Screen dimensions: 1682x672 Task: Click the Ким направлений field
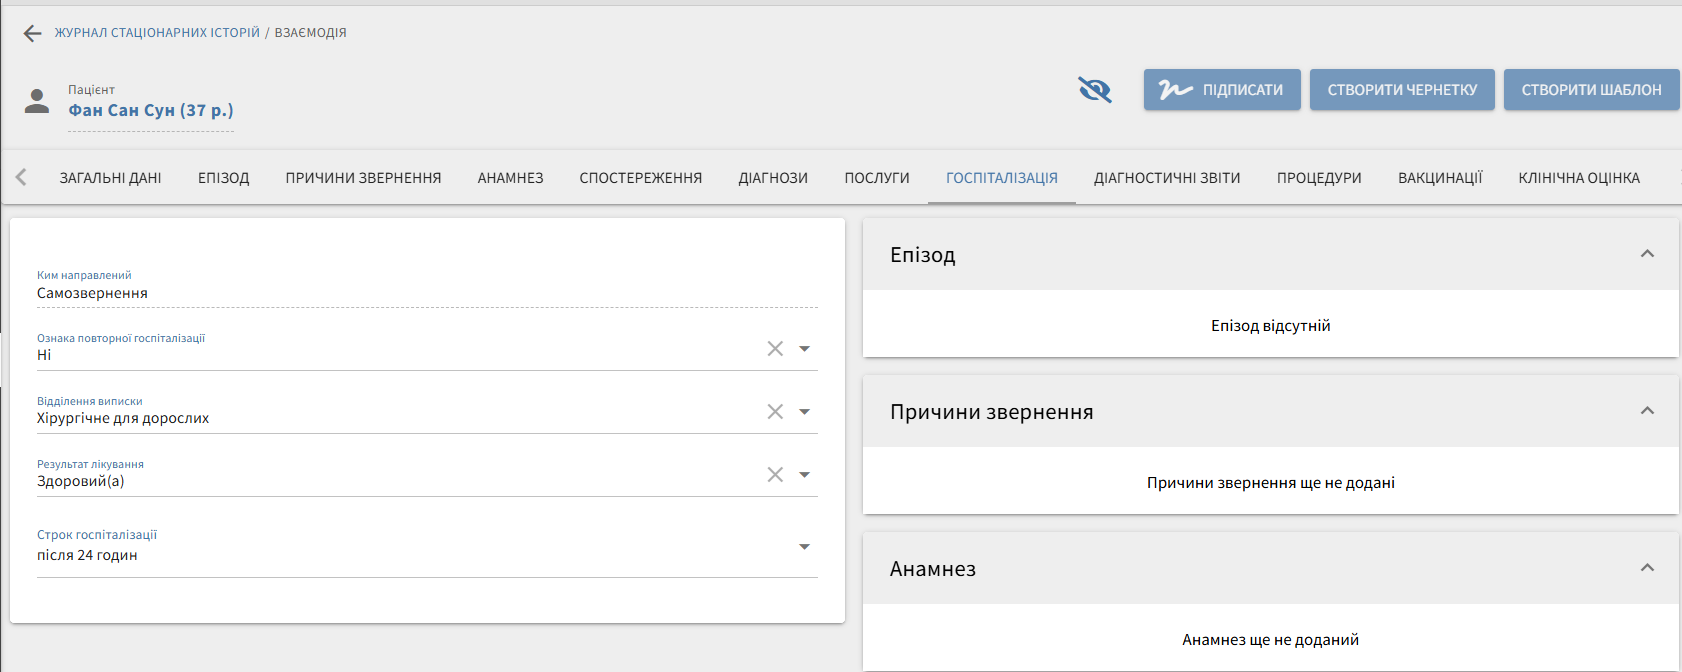click(x=427, y=286)
